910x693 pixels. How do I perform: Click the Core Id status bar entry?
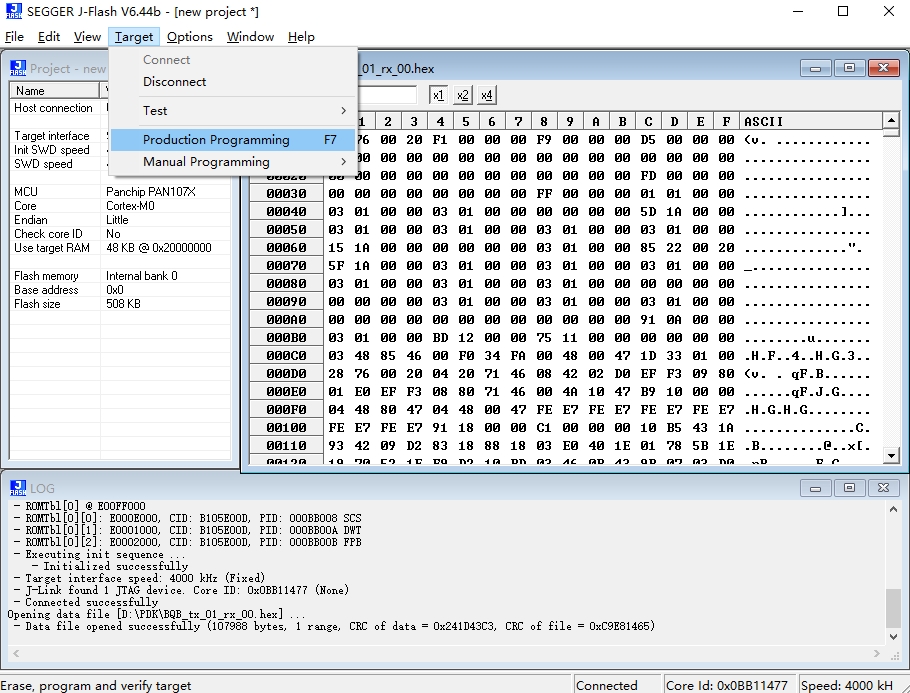pos(730,685)
